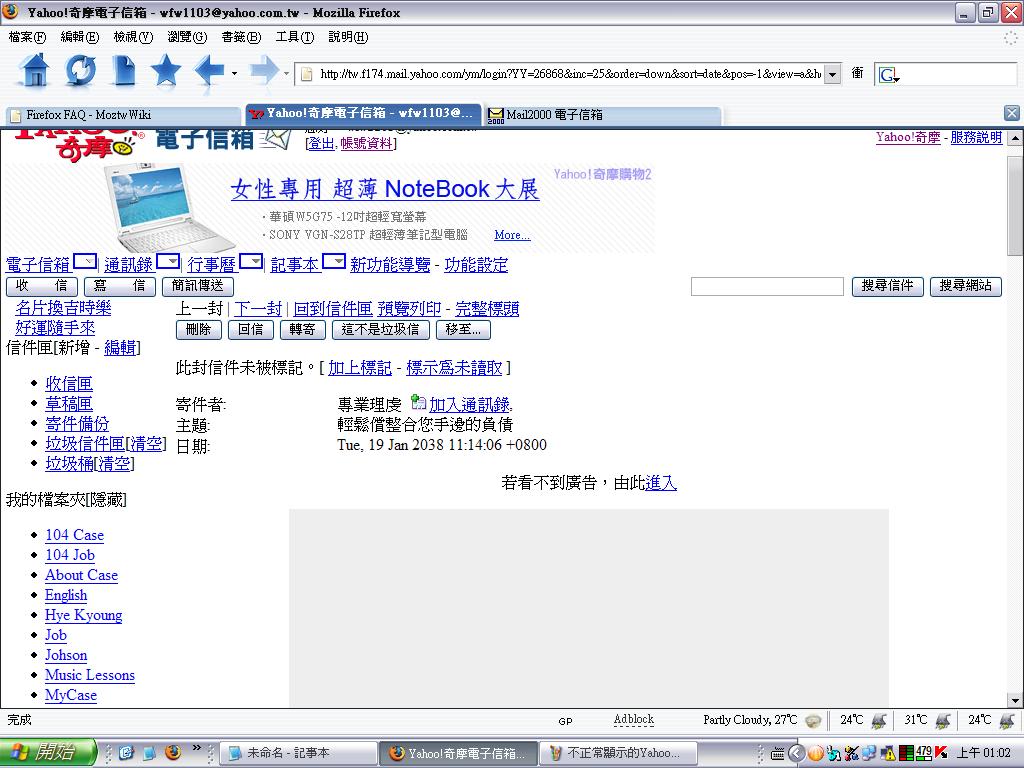Go back with the left arrow icon

[x=210, y=71]
